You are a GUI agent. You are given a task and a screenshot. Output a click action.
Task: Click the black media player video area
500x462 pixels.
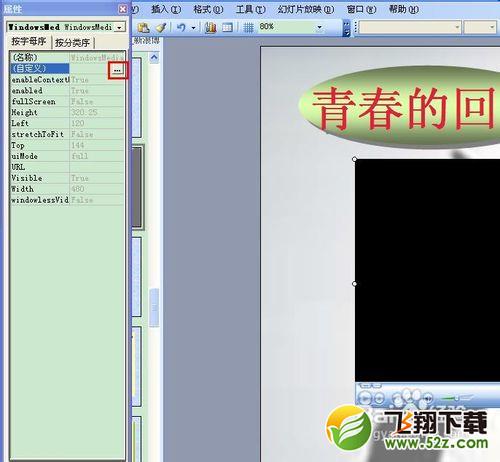tap(427, 270)
